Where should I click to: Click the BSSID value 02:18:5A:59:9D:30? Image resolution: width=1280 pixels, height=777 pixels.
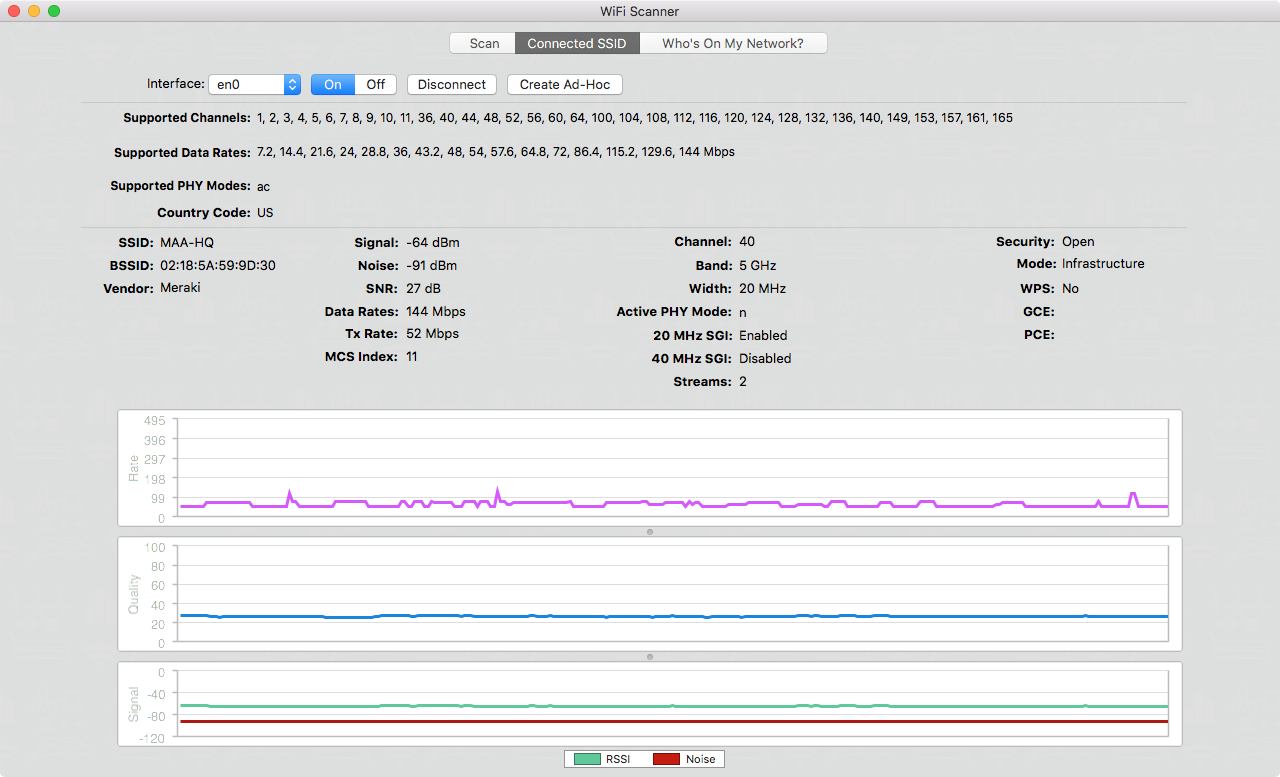point(217,266)
